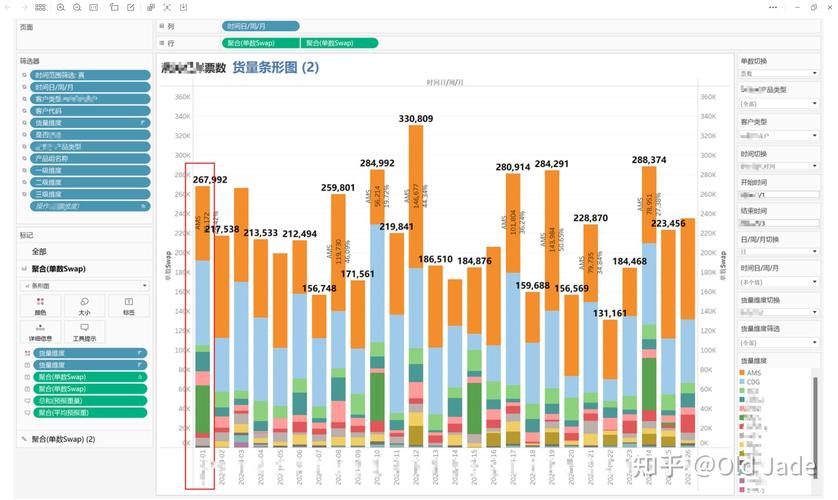Screen dimensions: 838x500
Task: Click the back arrow in the toolbar
Action: point(7,7)
